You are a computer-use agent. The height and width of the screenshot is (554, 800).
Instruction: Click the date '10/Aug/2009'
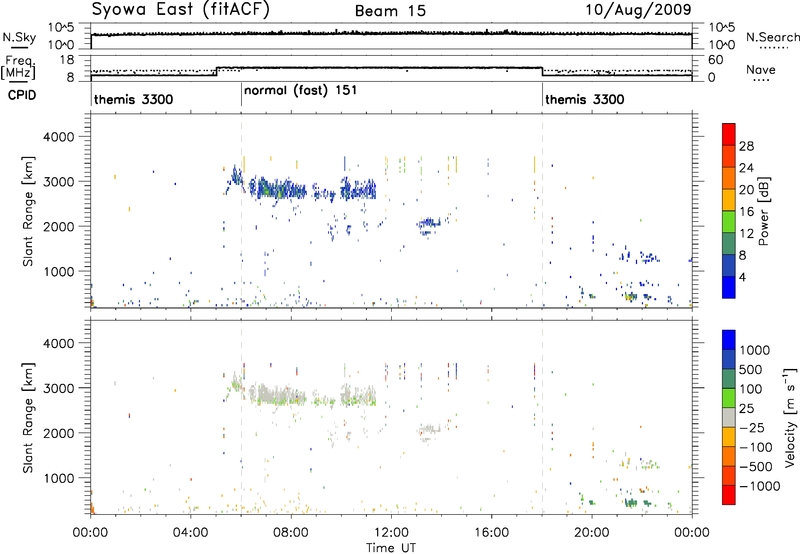coord(638,10)
